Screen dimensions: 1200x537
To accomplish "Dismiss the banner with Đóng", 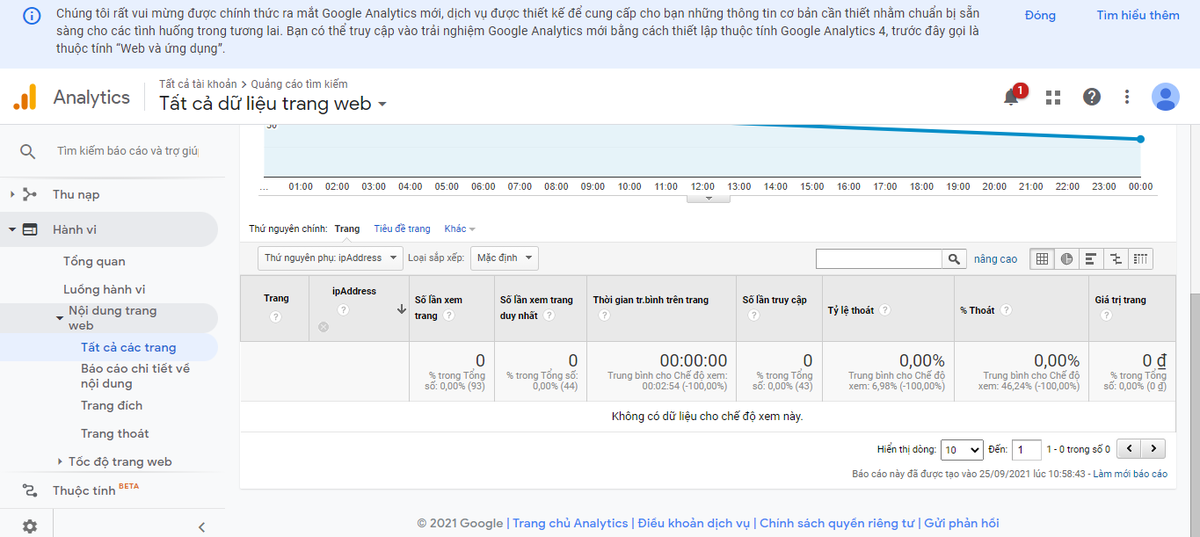I will click(1040, 16).
